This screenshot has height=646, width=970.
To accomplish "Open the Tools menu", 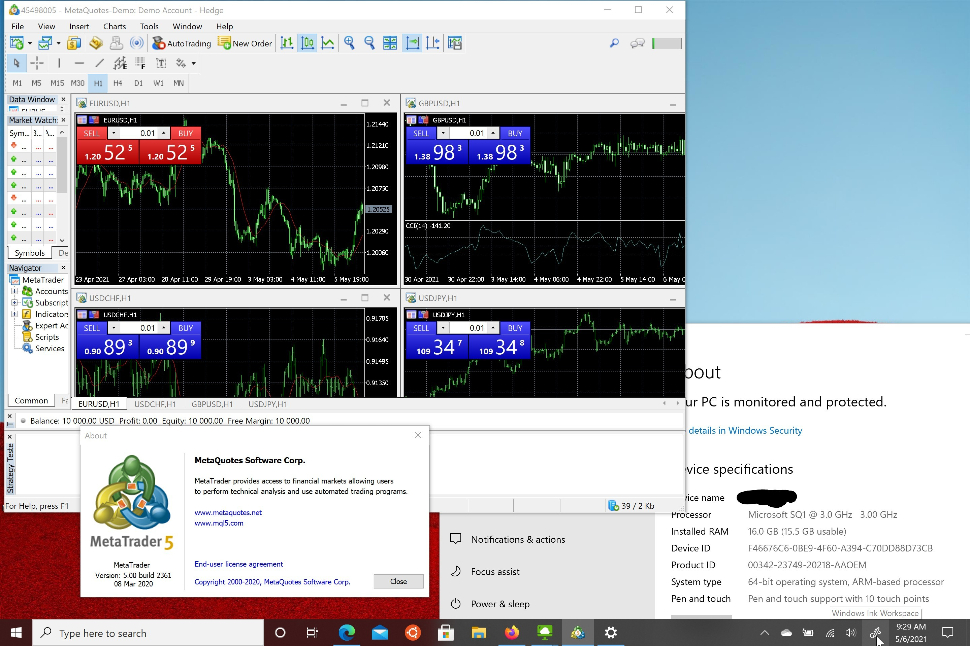I will (149, 27).
